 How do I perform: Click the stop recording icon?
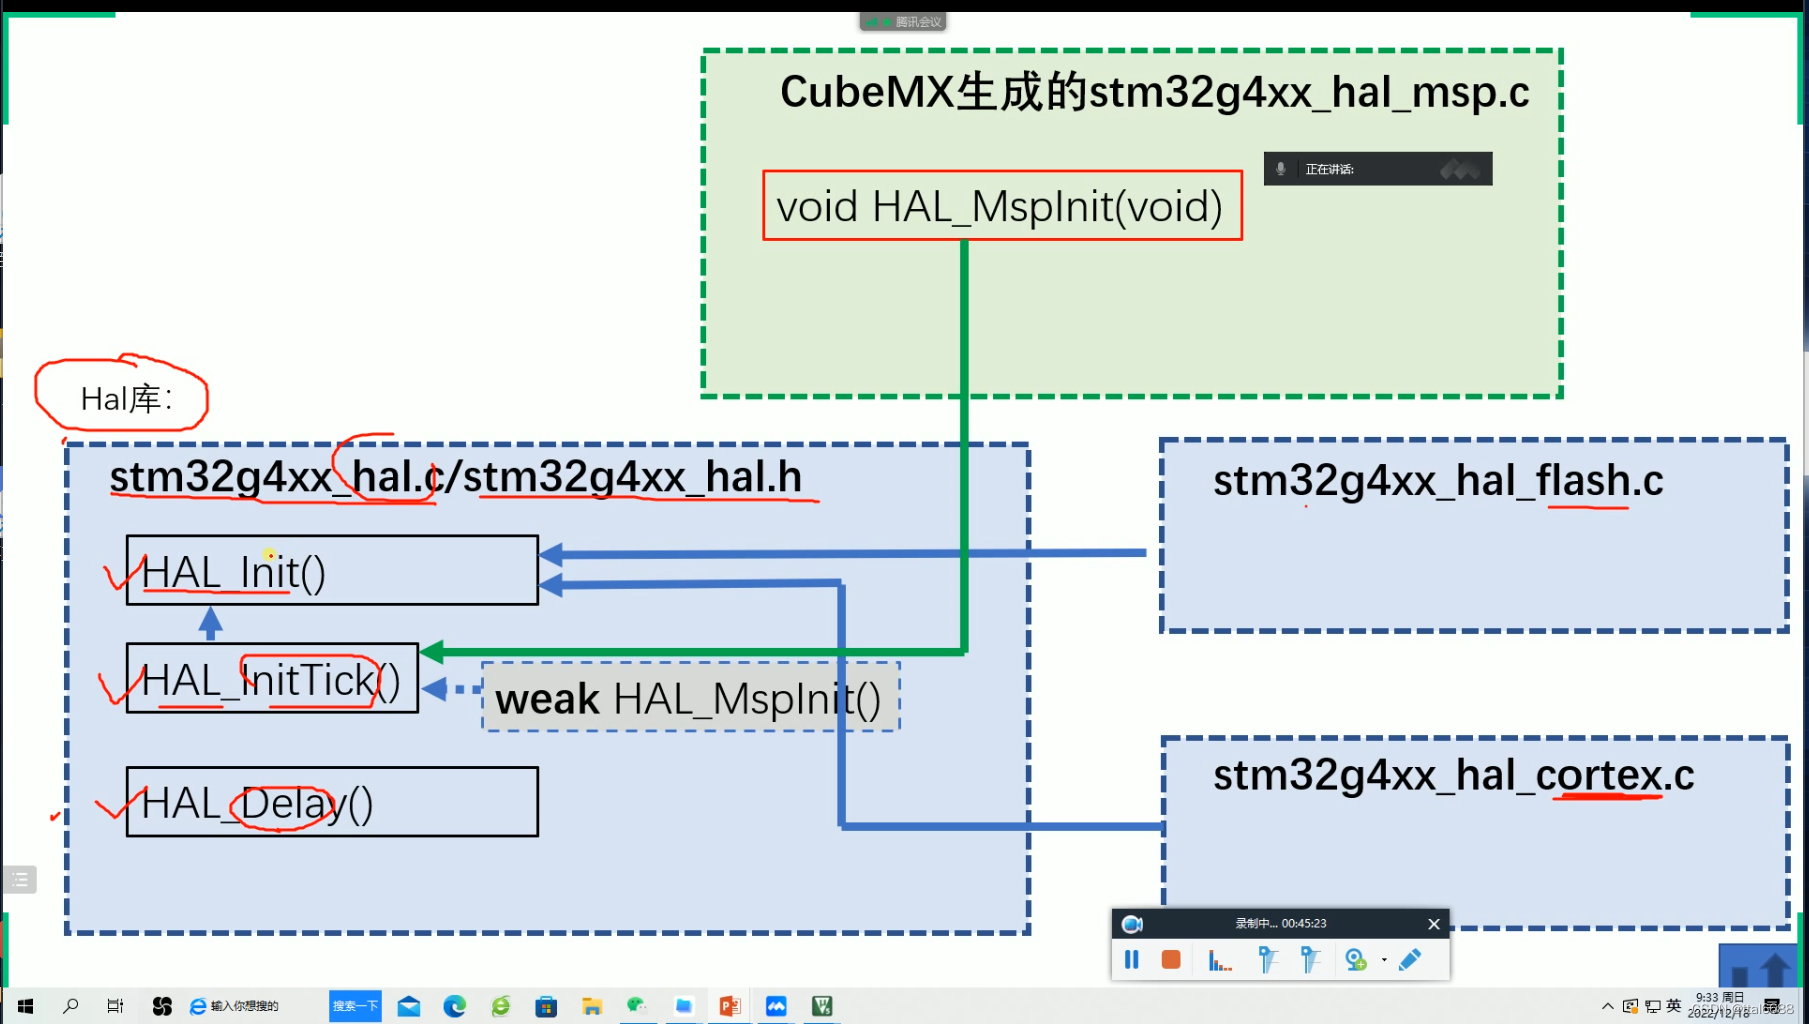pyautogui.click(x=1171, y=960)
